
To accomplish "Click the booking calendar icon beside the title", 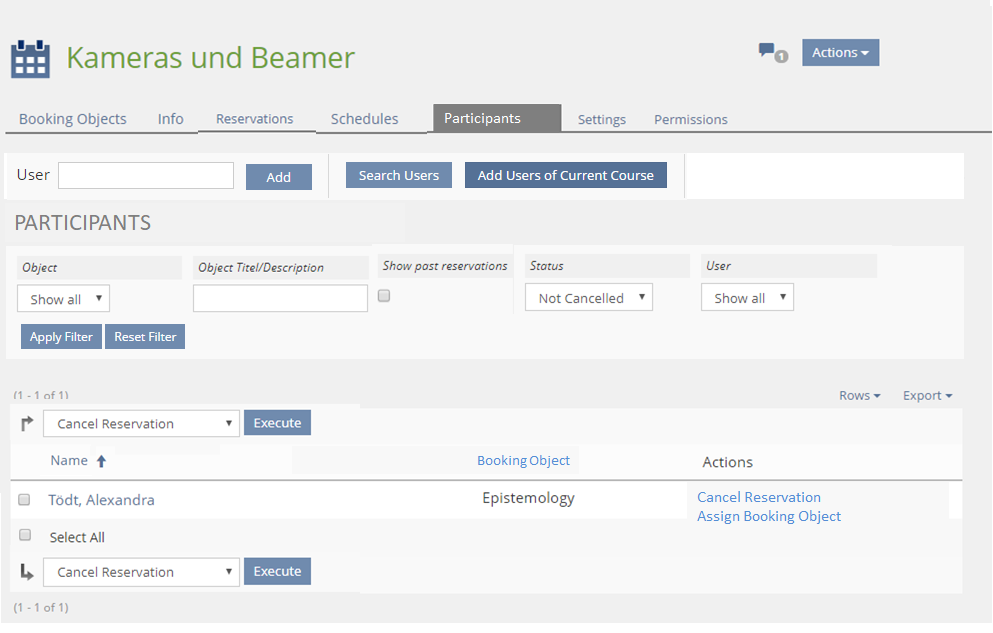I will click(x=30, y=59).
